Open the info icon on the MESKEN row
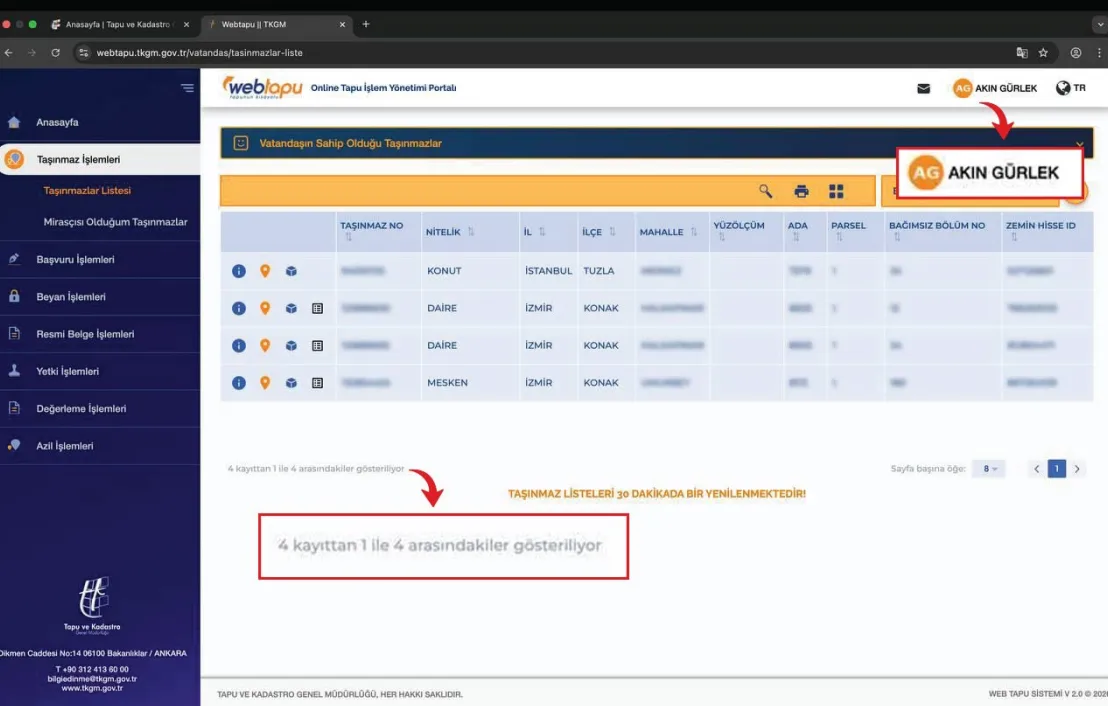The height and width of the screenshot is (706, 1108). (x=239, y=382)
